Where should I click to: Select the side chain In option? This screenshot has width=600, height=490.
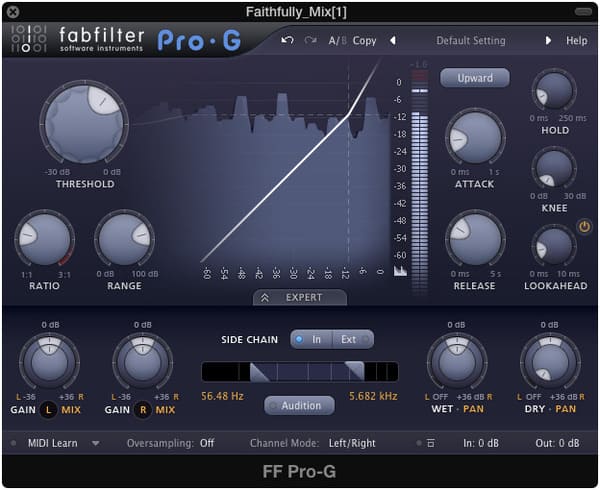pos(311,339)
